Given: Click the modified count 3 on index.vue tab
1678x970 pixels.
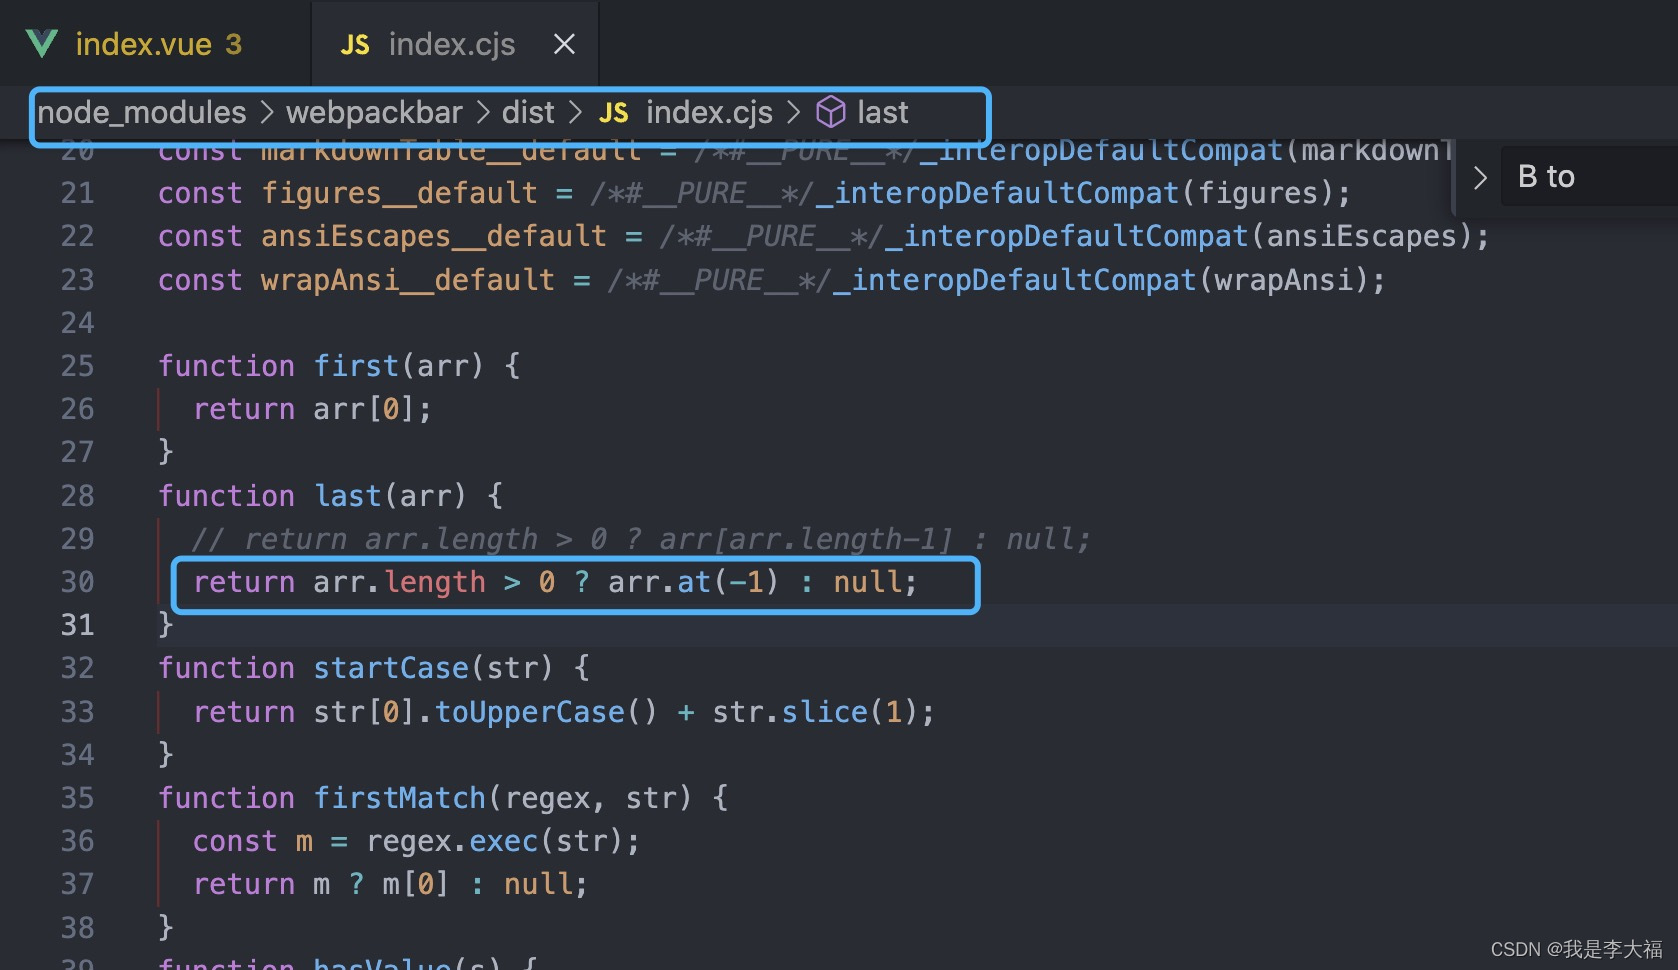Looking at the screenshot, I should click(x=231, y=43).
